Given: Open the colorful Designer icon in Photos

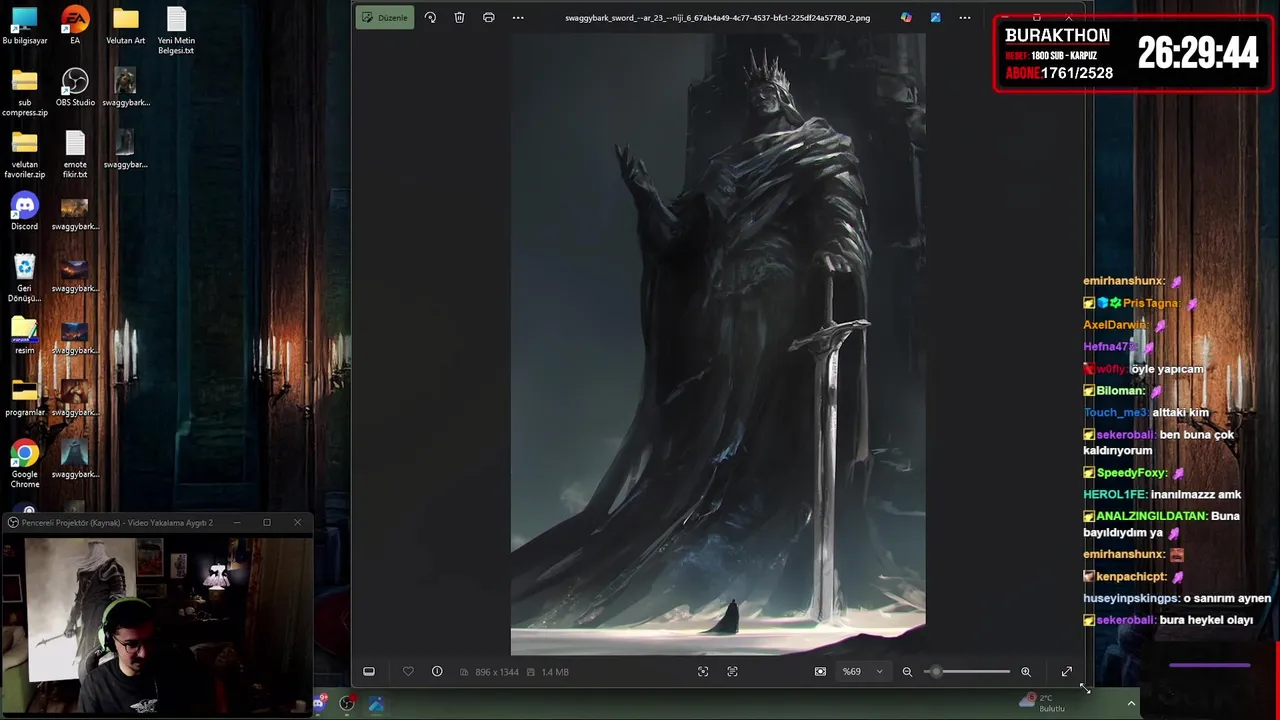Looking at the screenshot, I should click(906, 18).
